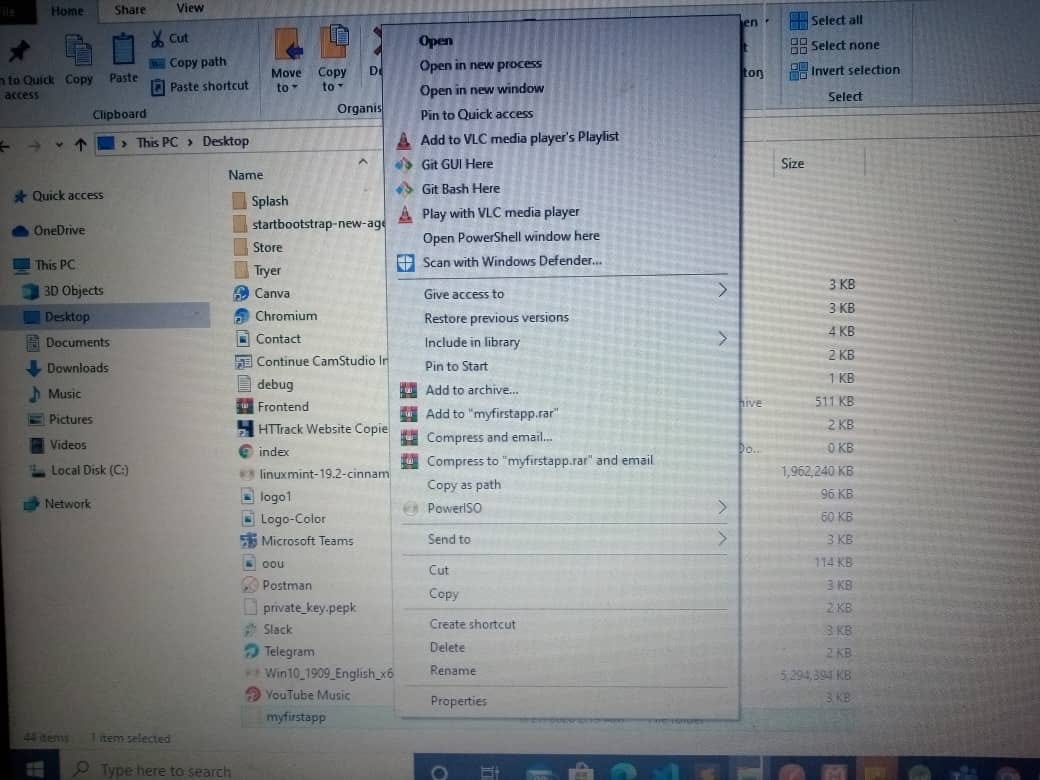This screenshot has width=1040, height=780.
Task: Open Pictures in navigation pane
Action: coord(60,420)
